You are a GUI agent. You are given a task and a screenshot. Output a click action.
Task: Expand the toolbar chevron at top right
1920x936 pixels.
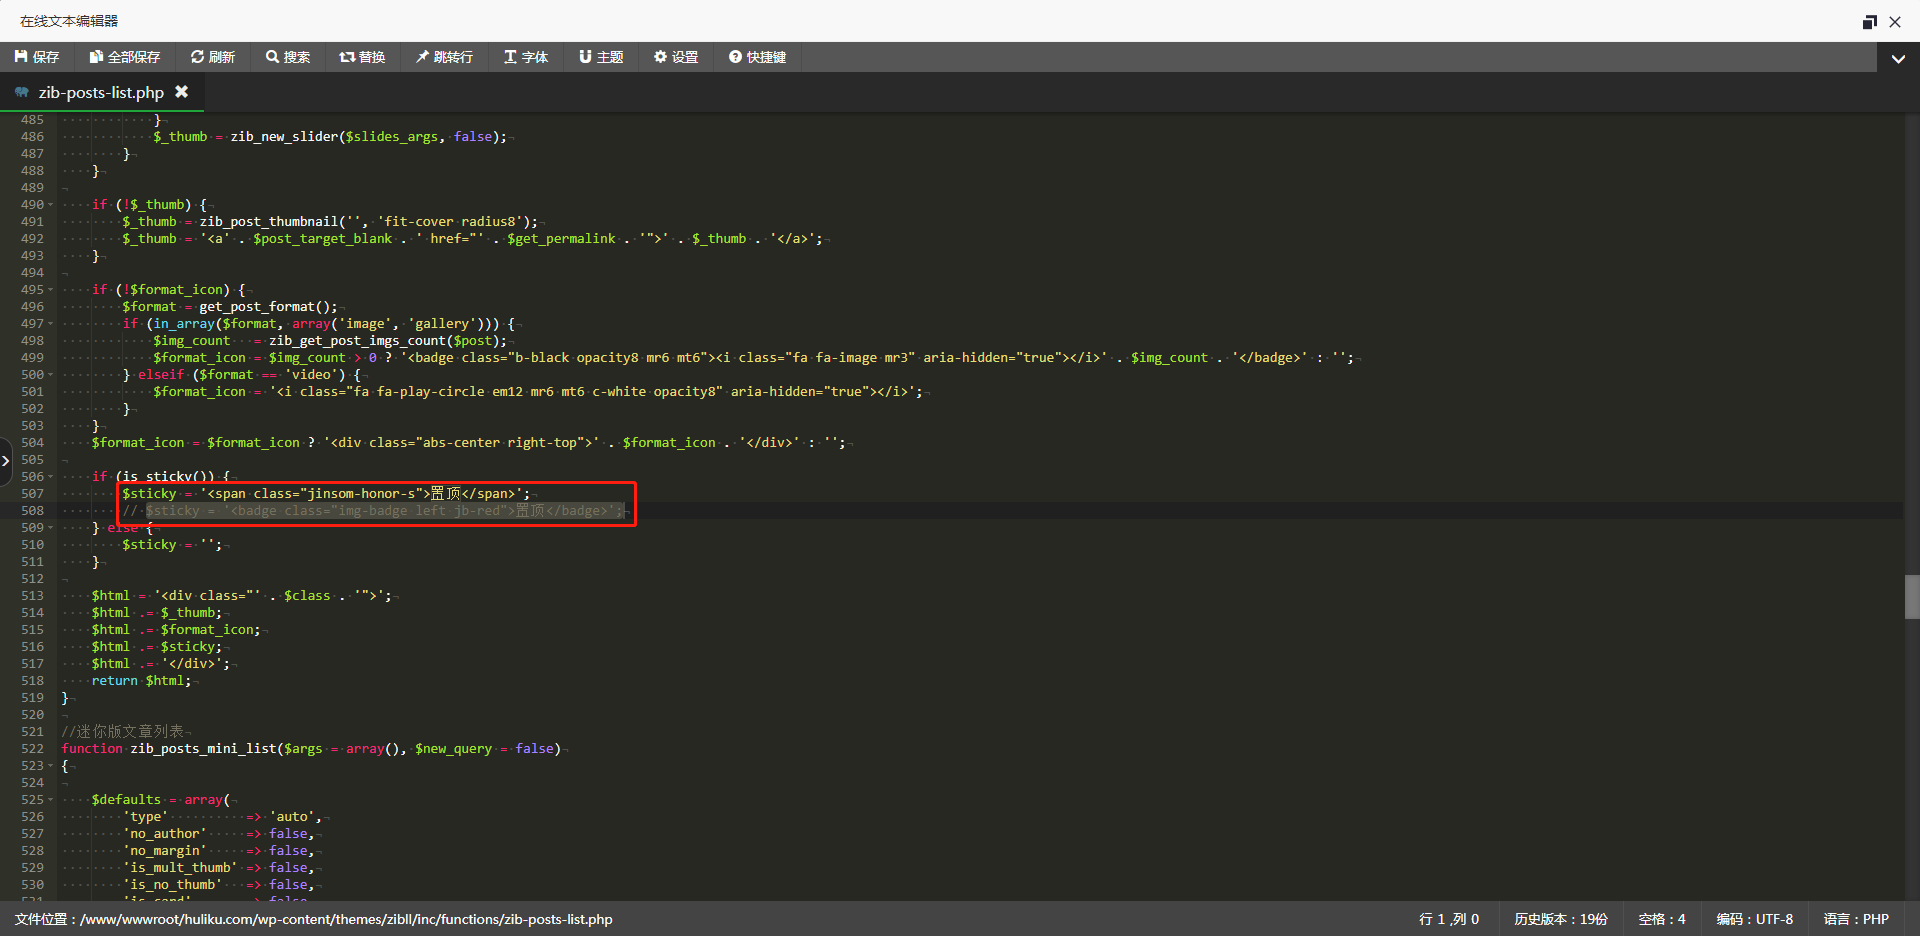(x=1898, y=58)
